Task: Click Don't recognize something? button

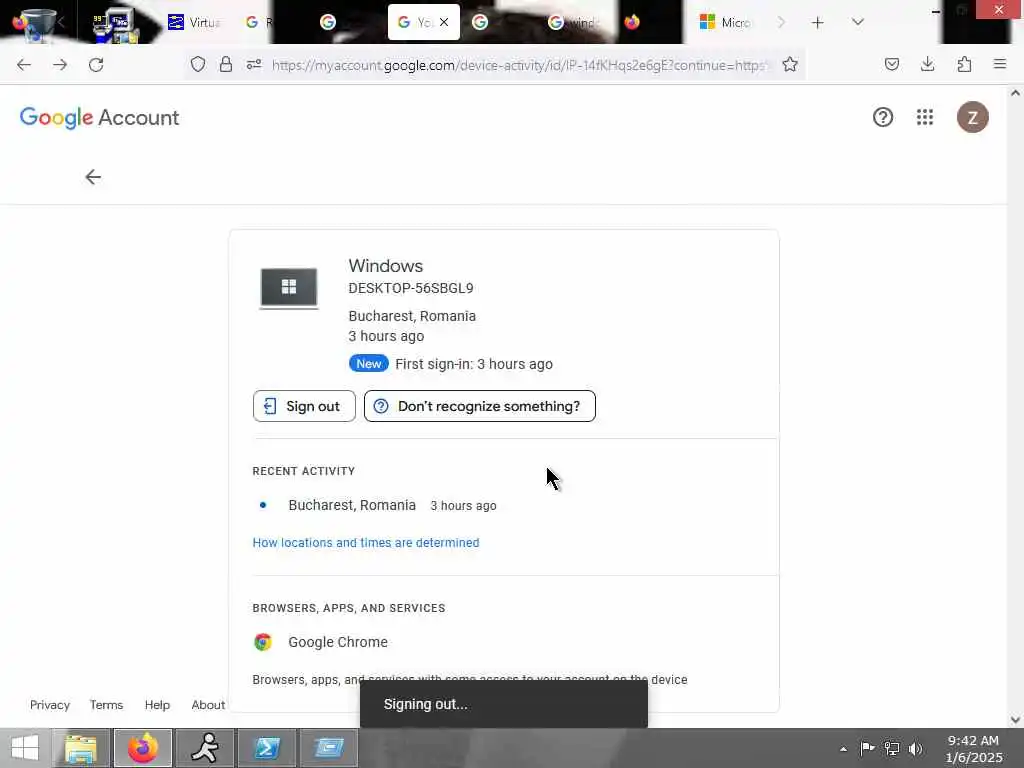Action: (x=480, y=406)
